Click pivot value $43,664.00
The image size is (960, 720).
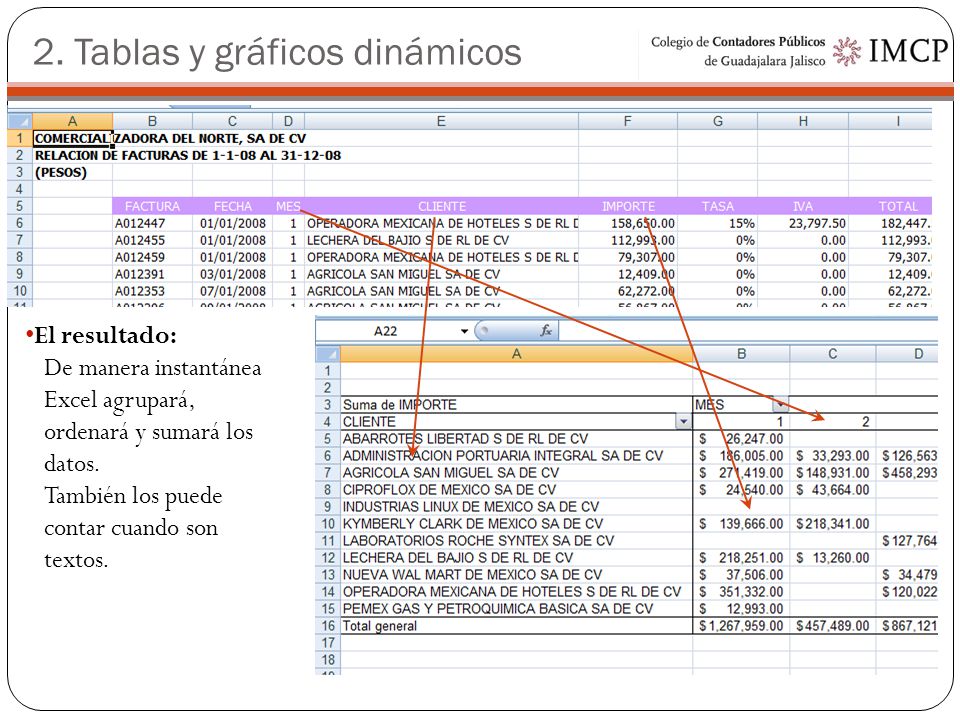(x=833, y=490)
